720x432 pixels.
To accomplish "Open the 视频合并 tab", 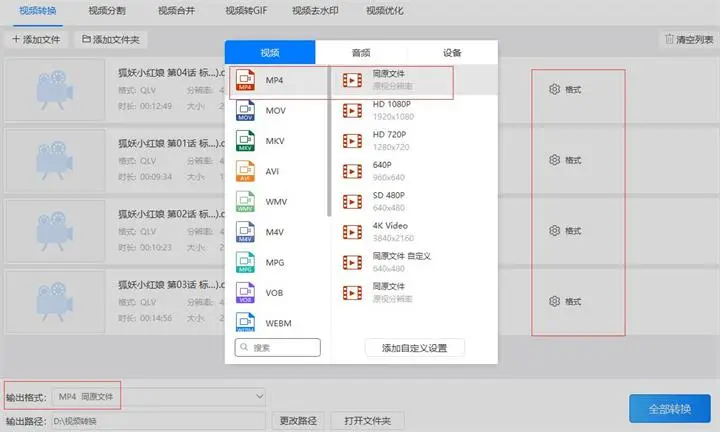I will point(176,10).
